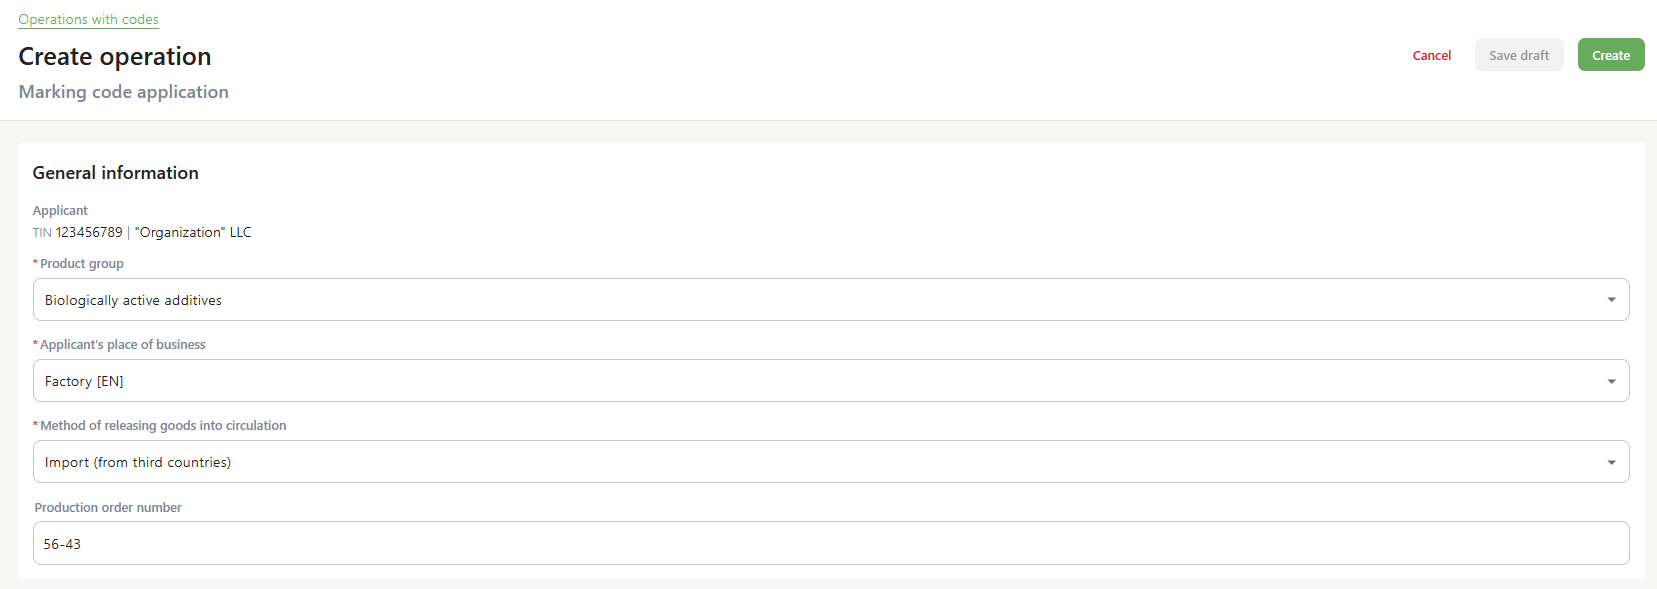Click the green Create button
The height and width of the screenshot is (589, 1657).
coord(1611,55)
